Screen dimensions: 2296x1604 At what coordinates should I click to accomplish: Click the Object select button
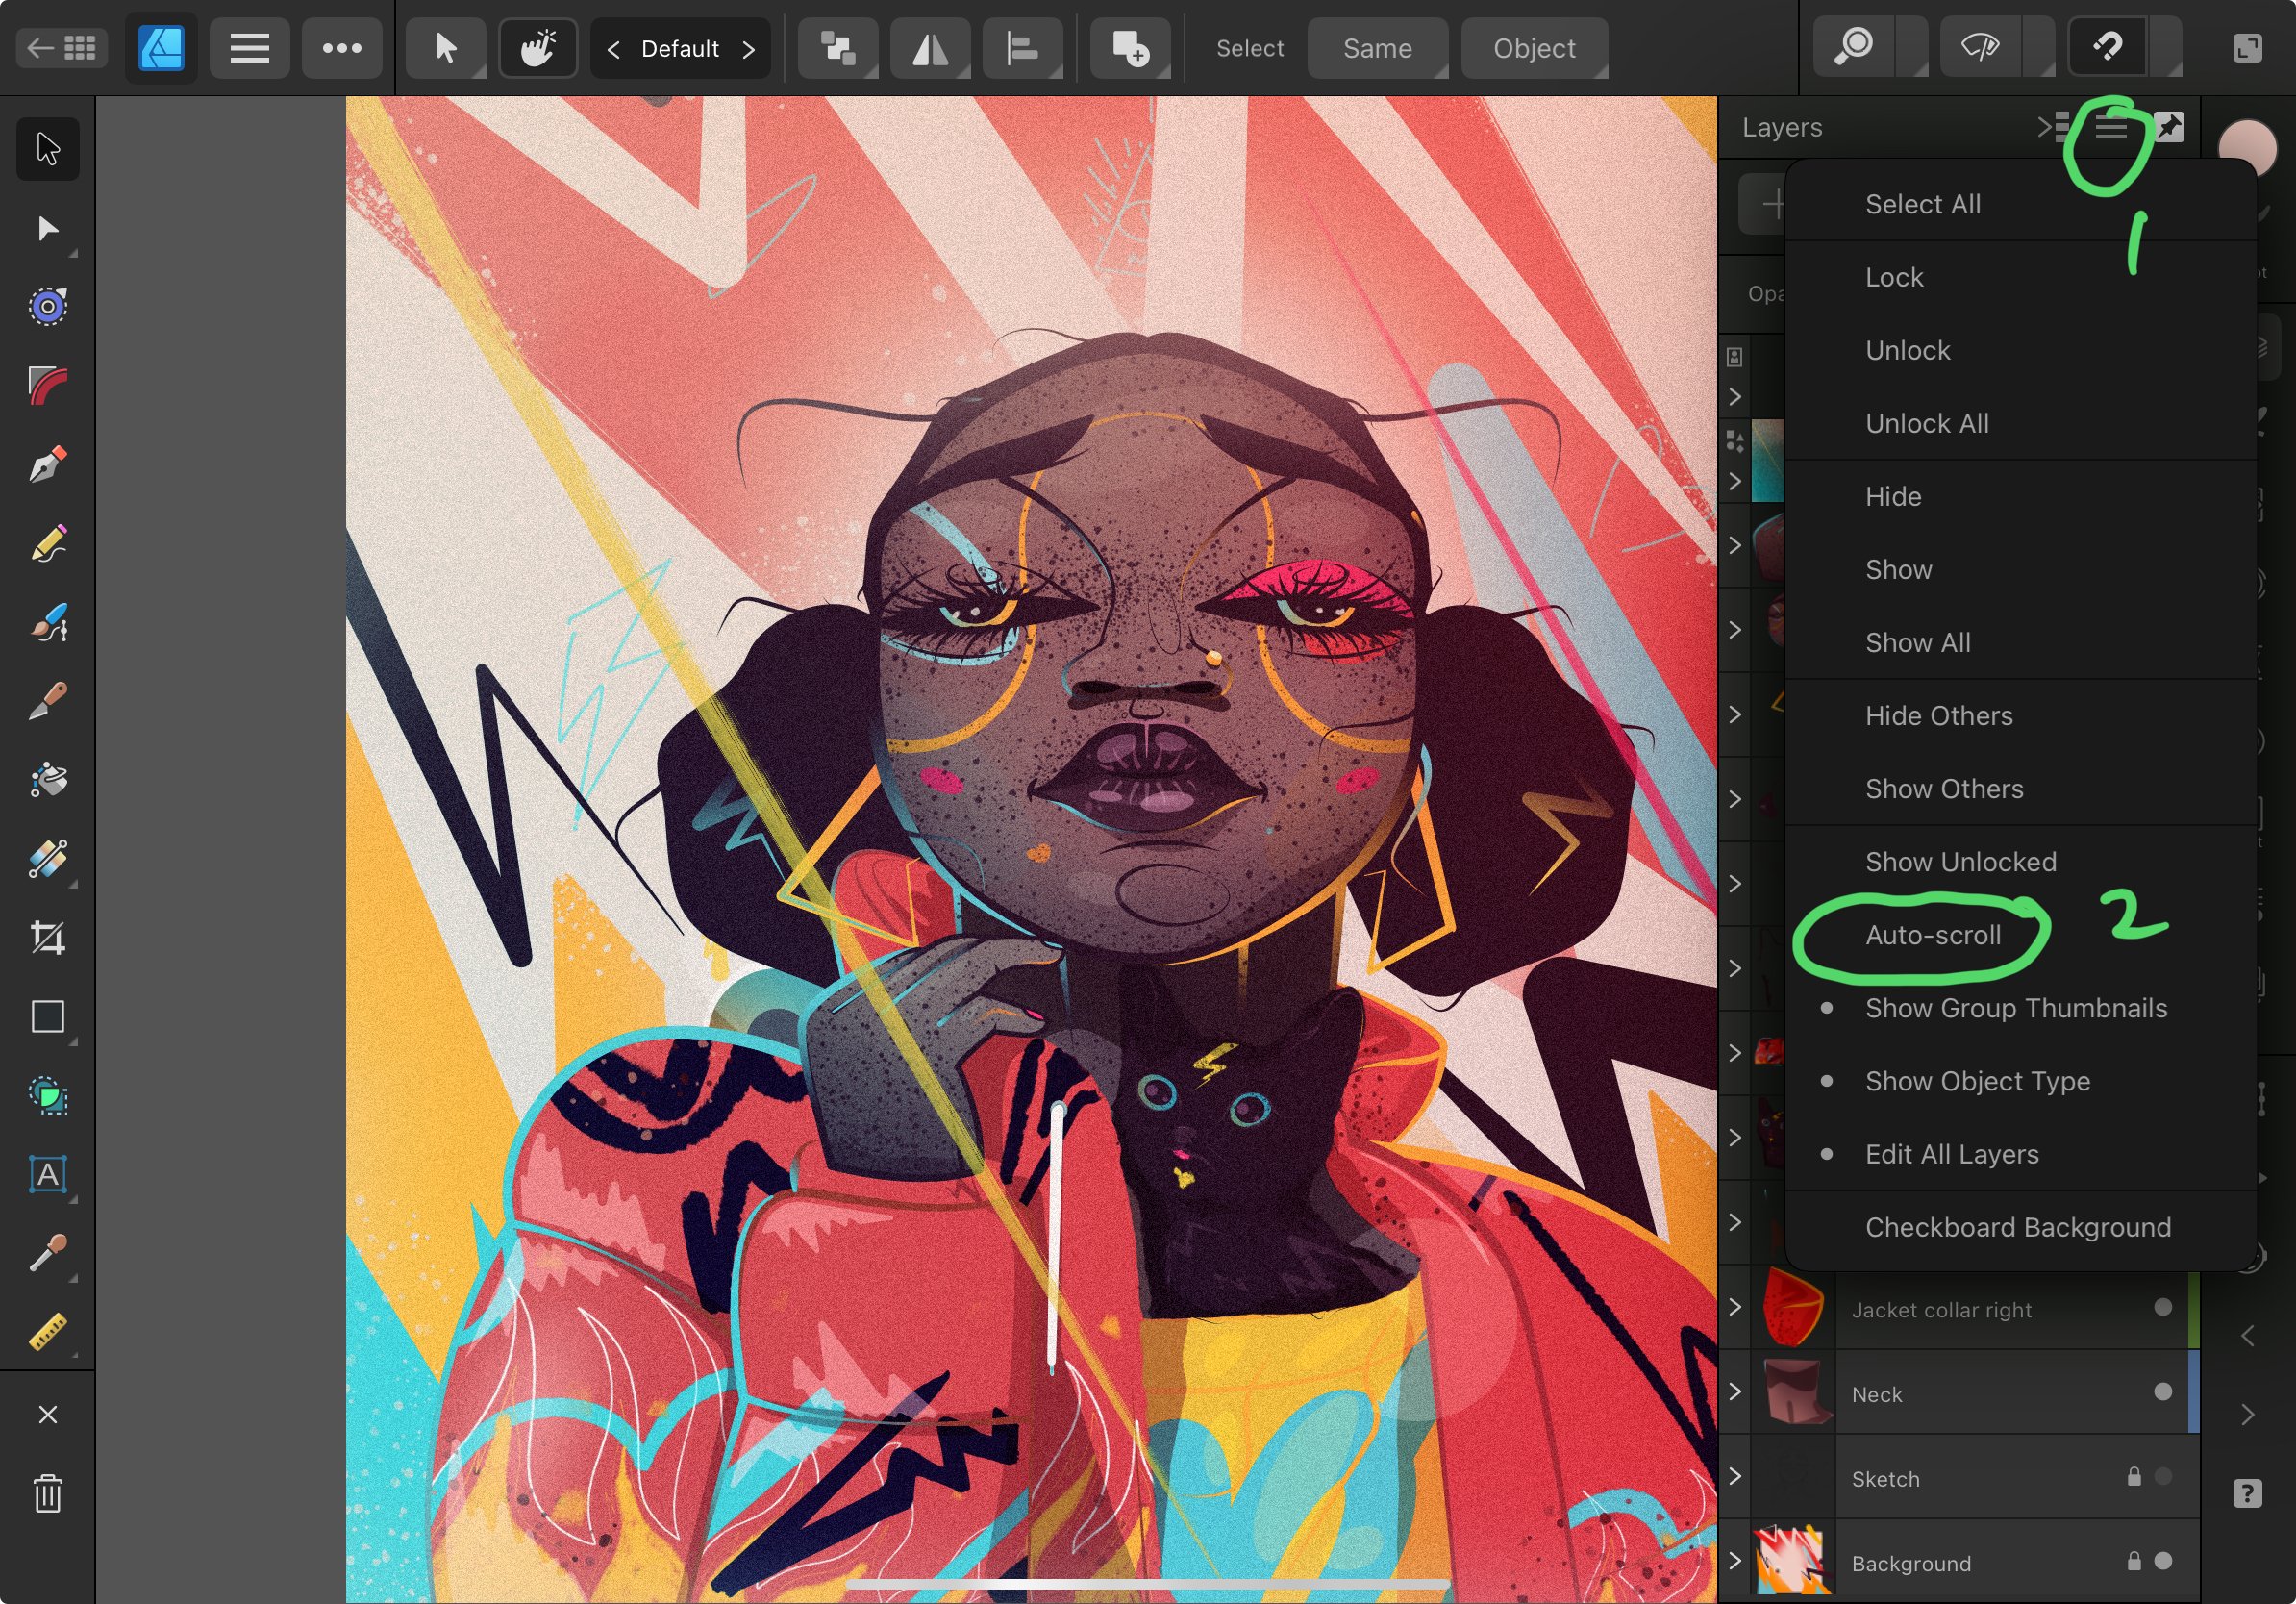pos(1534,48)
